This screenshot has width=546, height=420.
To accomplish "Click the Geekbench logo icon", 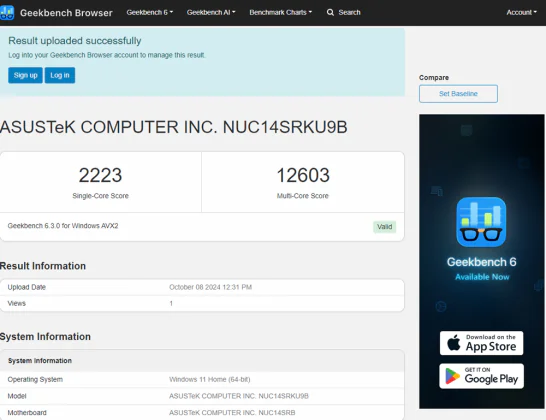I will (7, 13).
